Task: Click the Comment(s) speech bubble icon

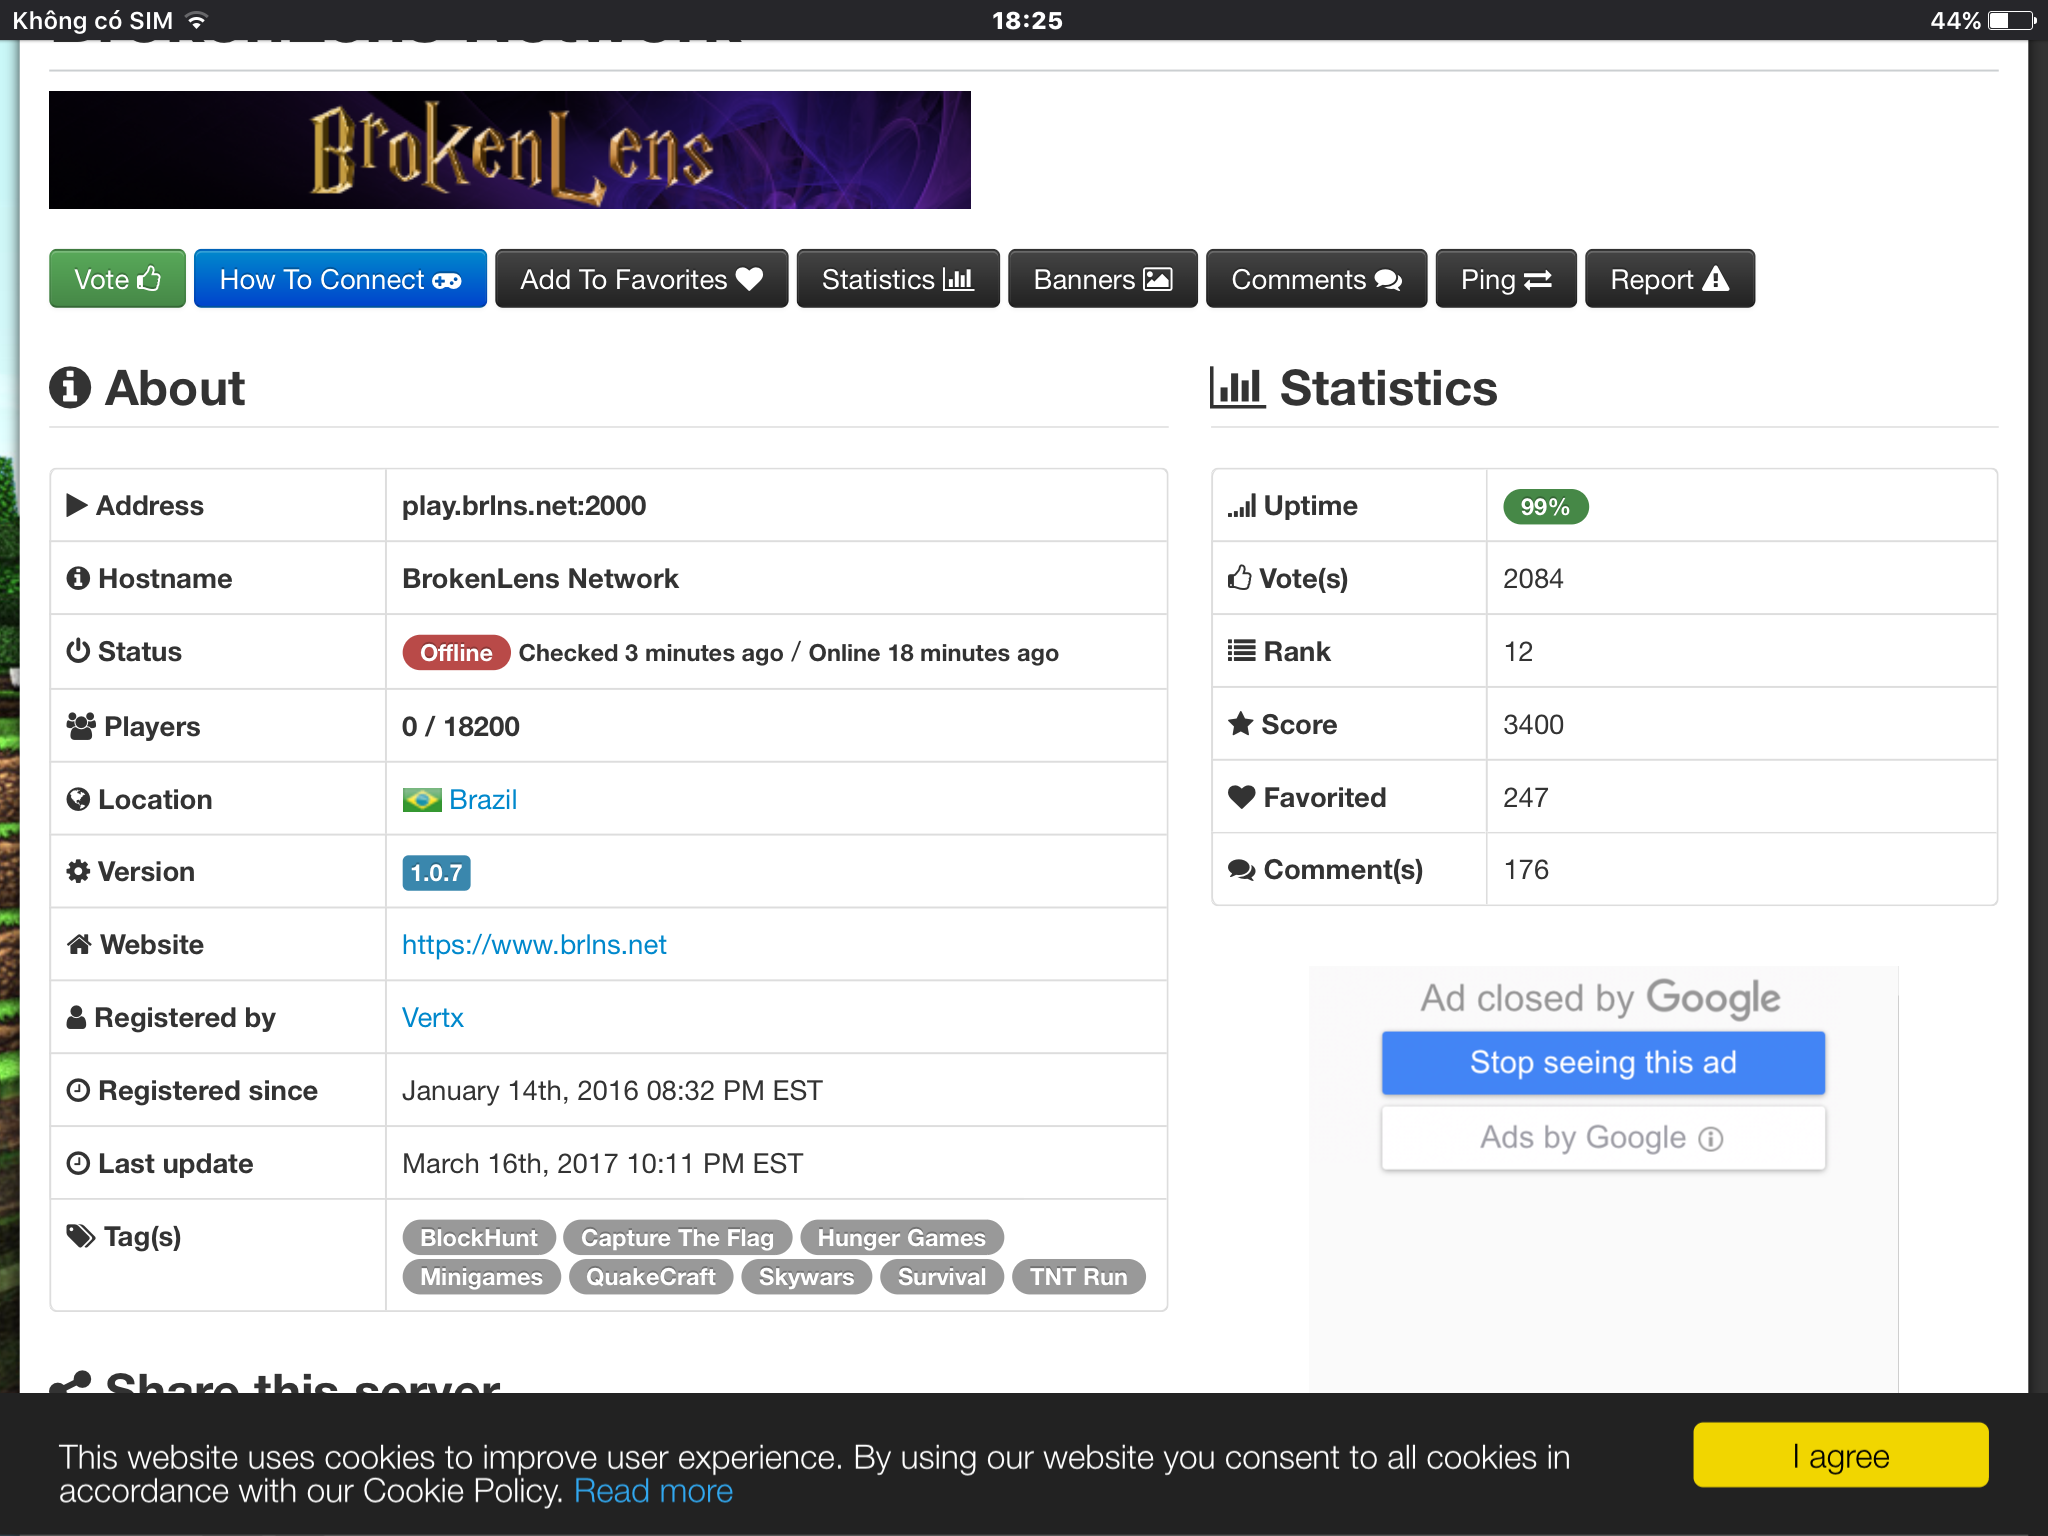Action: 1242,870
